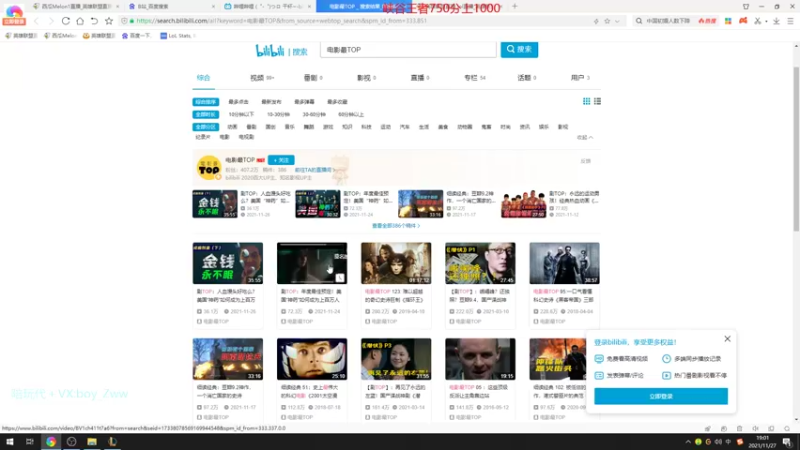Screen dimensions: 800x450
Task: Click the red game controller extension icon
Action: point(743,21)
